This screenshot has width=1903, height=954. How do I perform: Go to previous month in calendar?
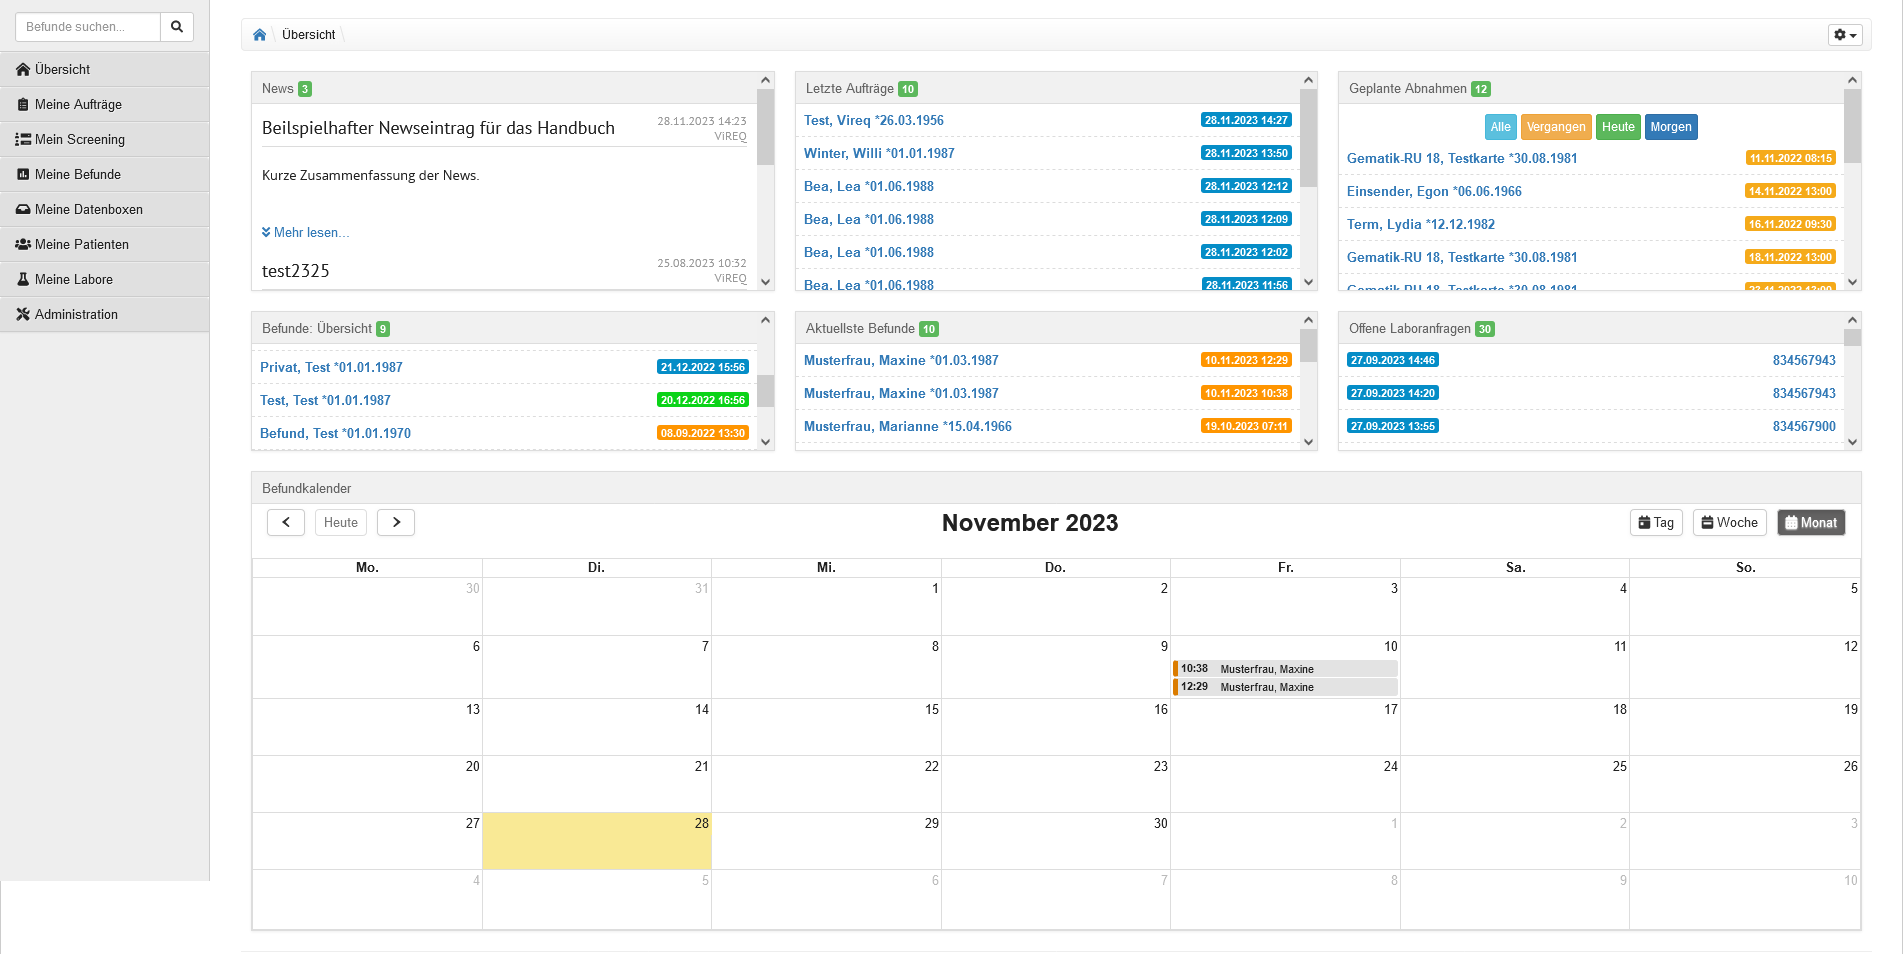coord(286,522)
